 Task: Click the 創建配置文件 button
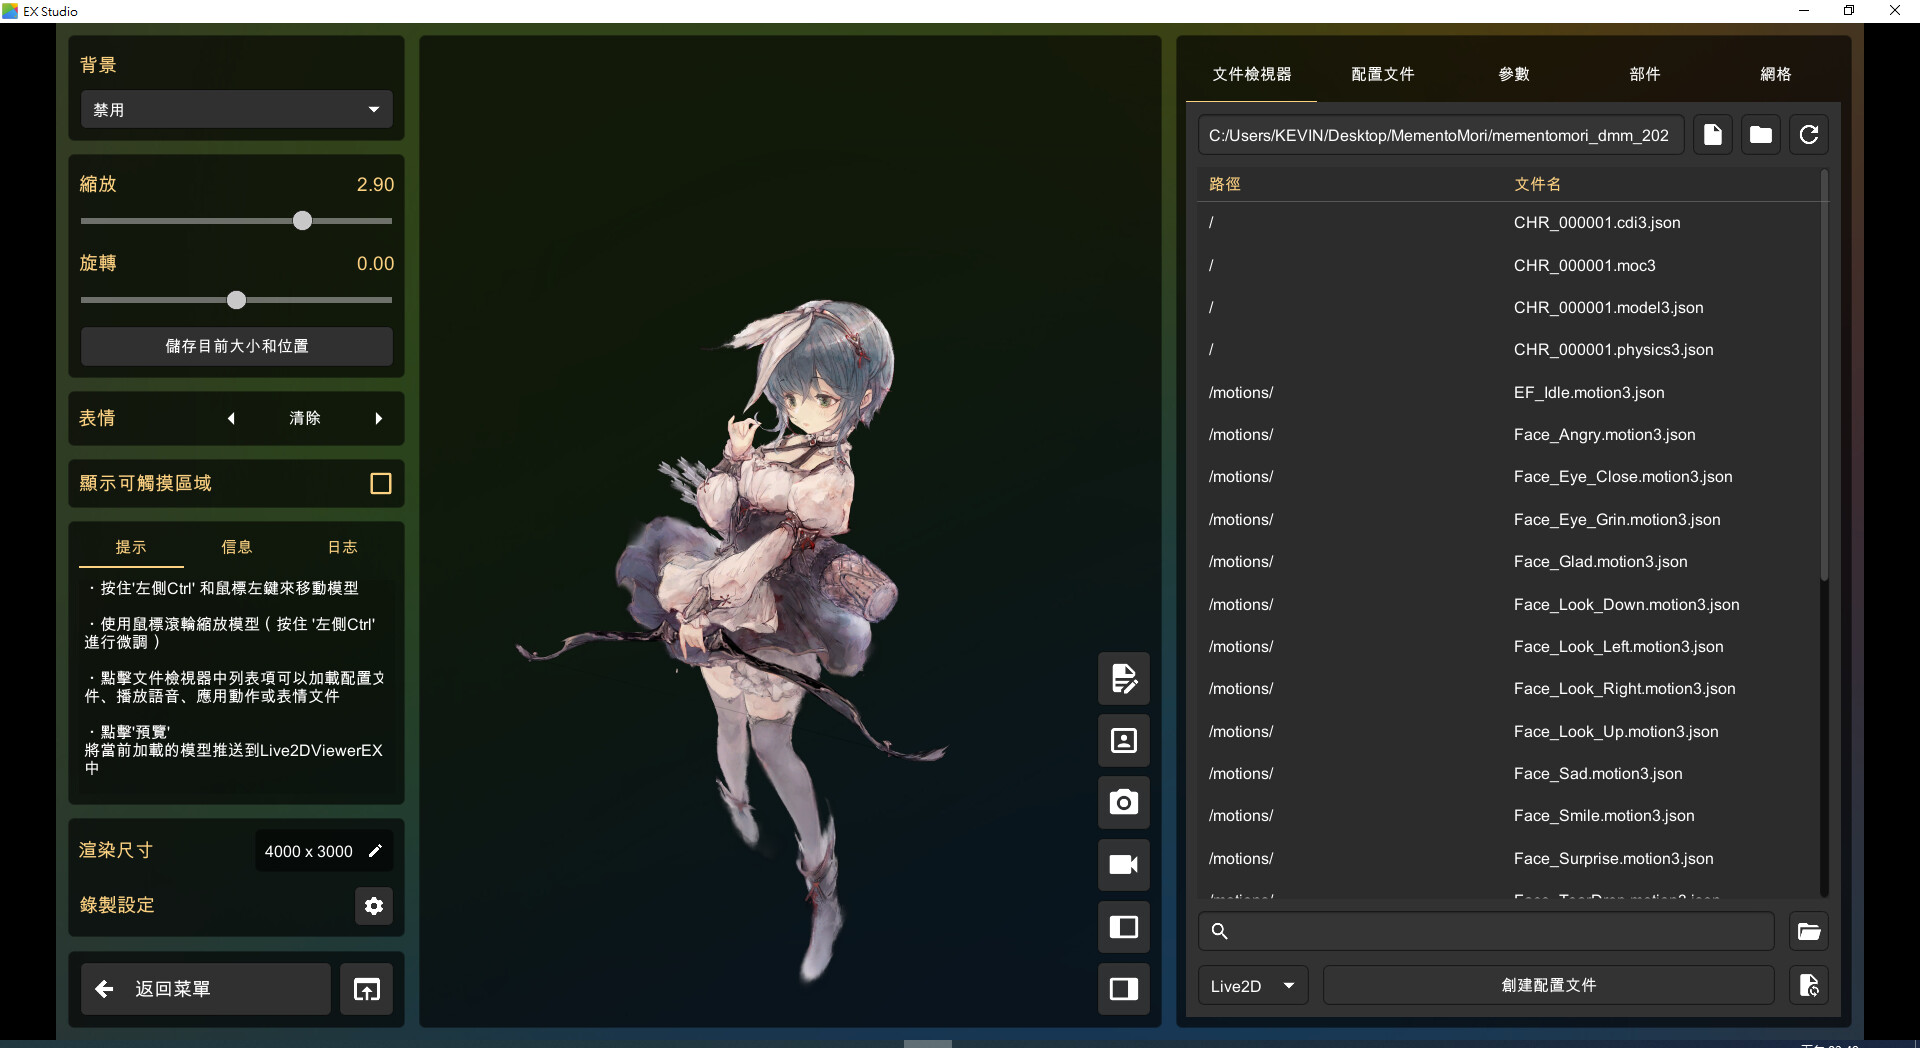pos(1548,986)
